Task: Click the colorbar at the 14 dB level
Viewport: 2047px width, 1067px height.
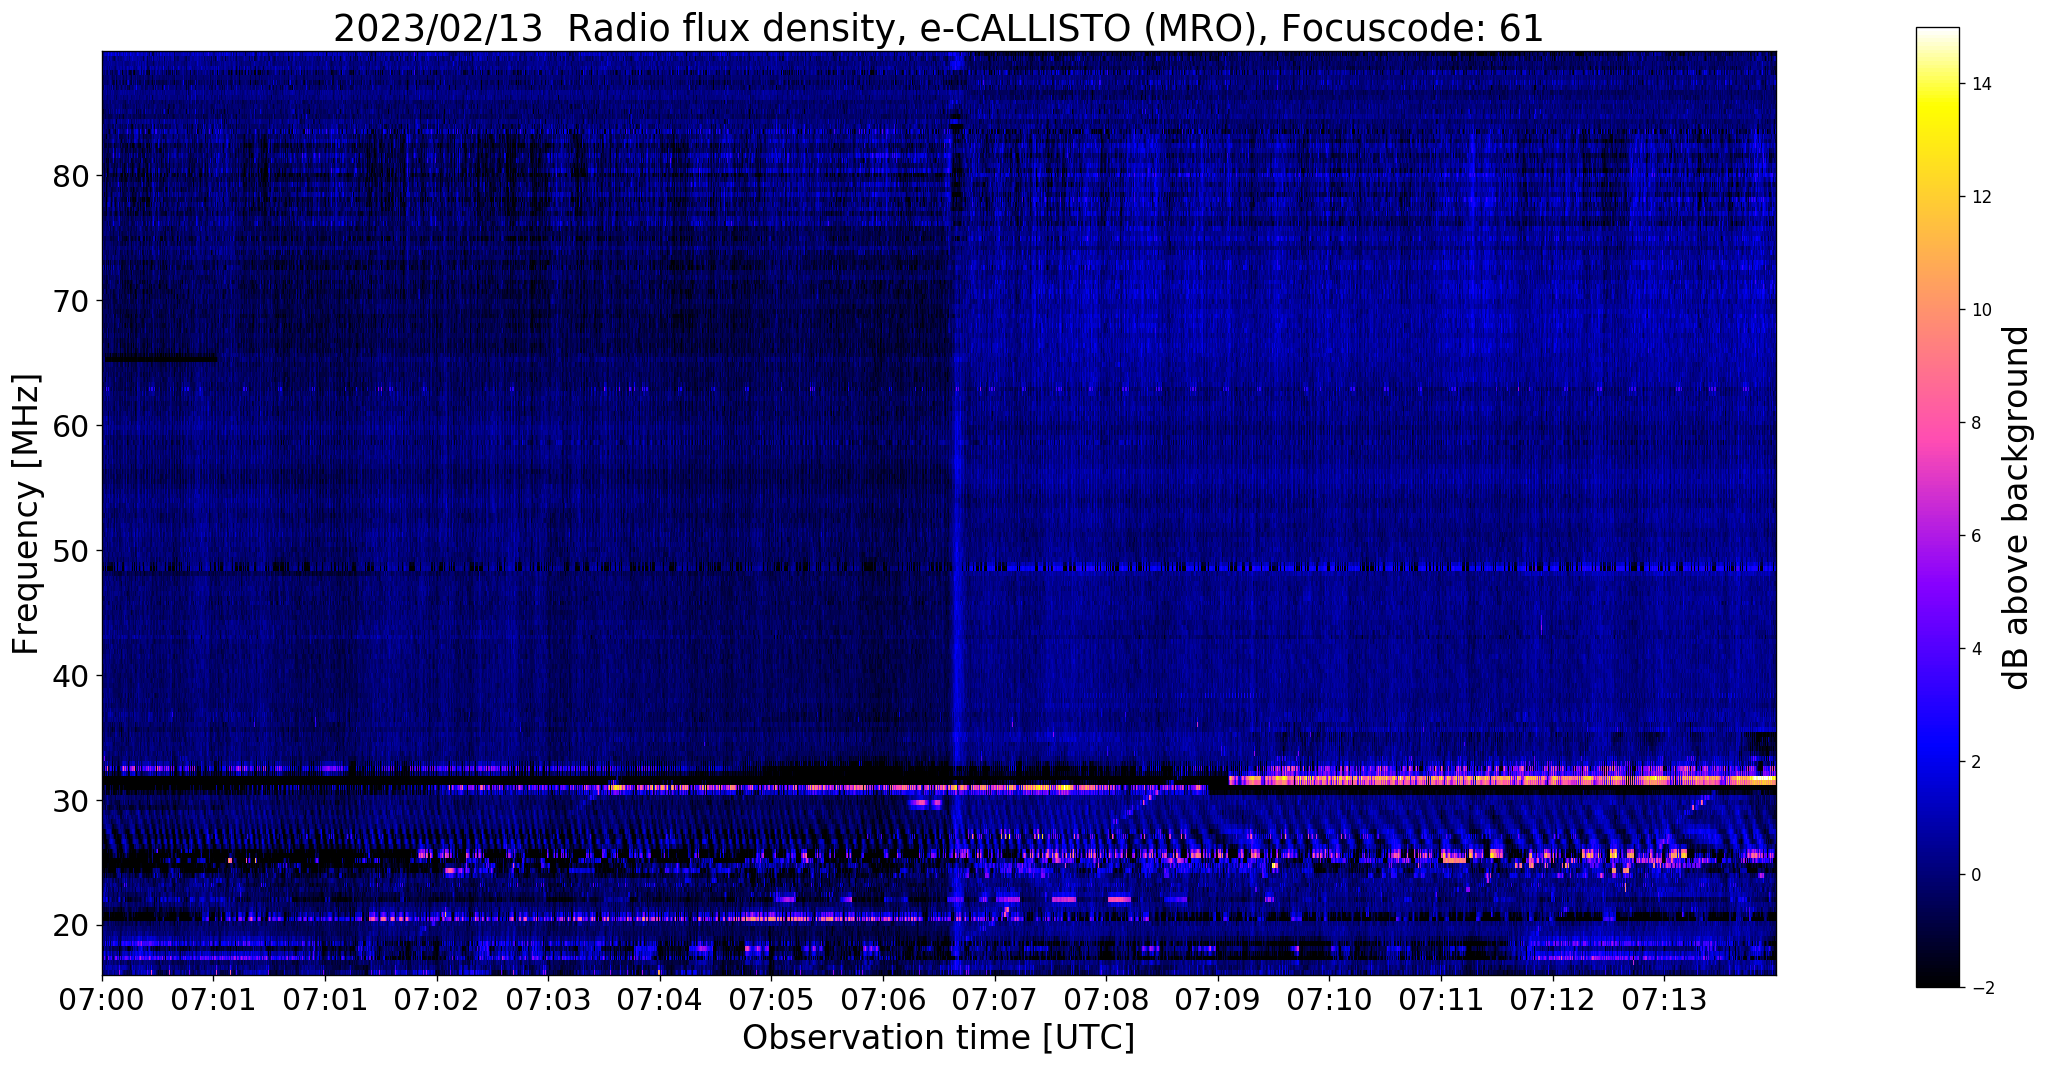Action: 1937,84
